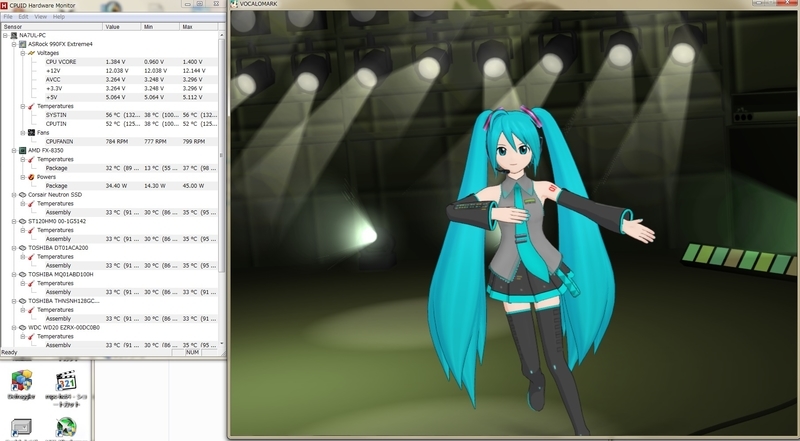Screen dimensions: 800x441
Task: Click the Sensor column header
Action: [52, 27]
